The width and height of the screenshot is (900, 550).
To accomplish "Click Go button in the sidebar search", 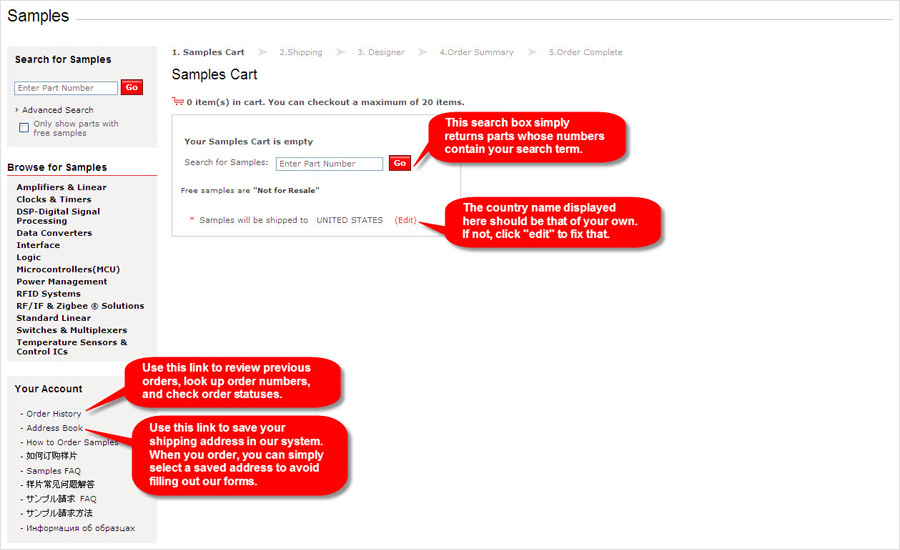I will pos(131,88).
